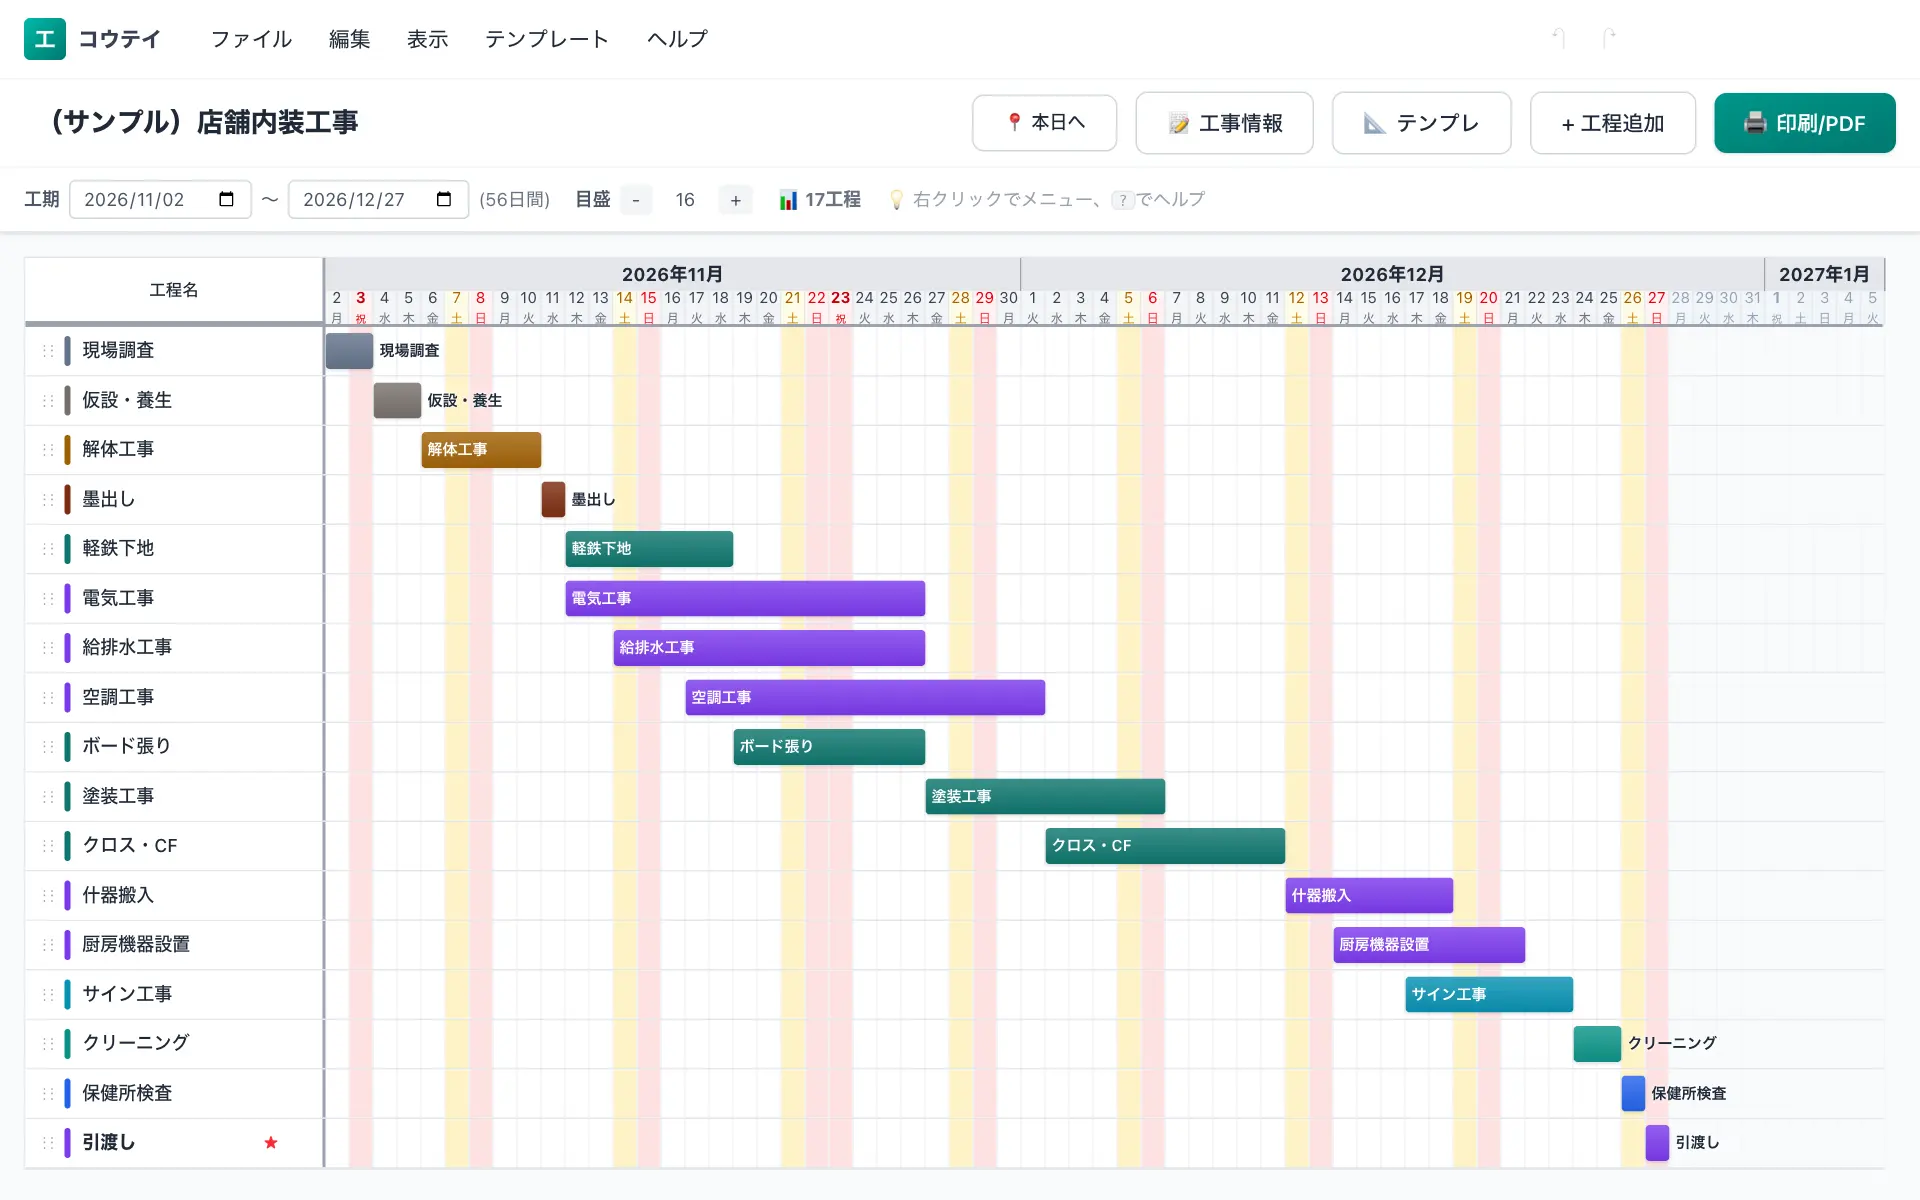Click drag handle icon of 塗装工事 row
Screen dimensions: 1920x1200
point(47,796)
